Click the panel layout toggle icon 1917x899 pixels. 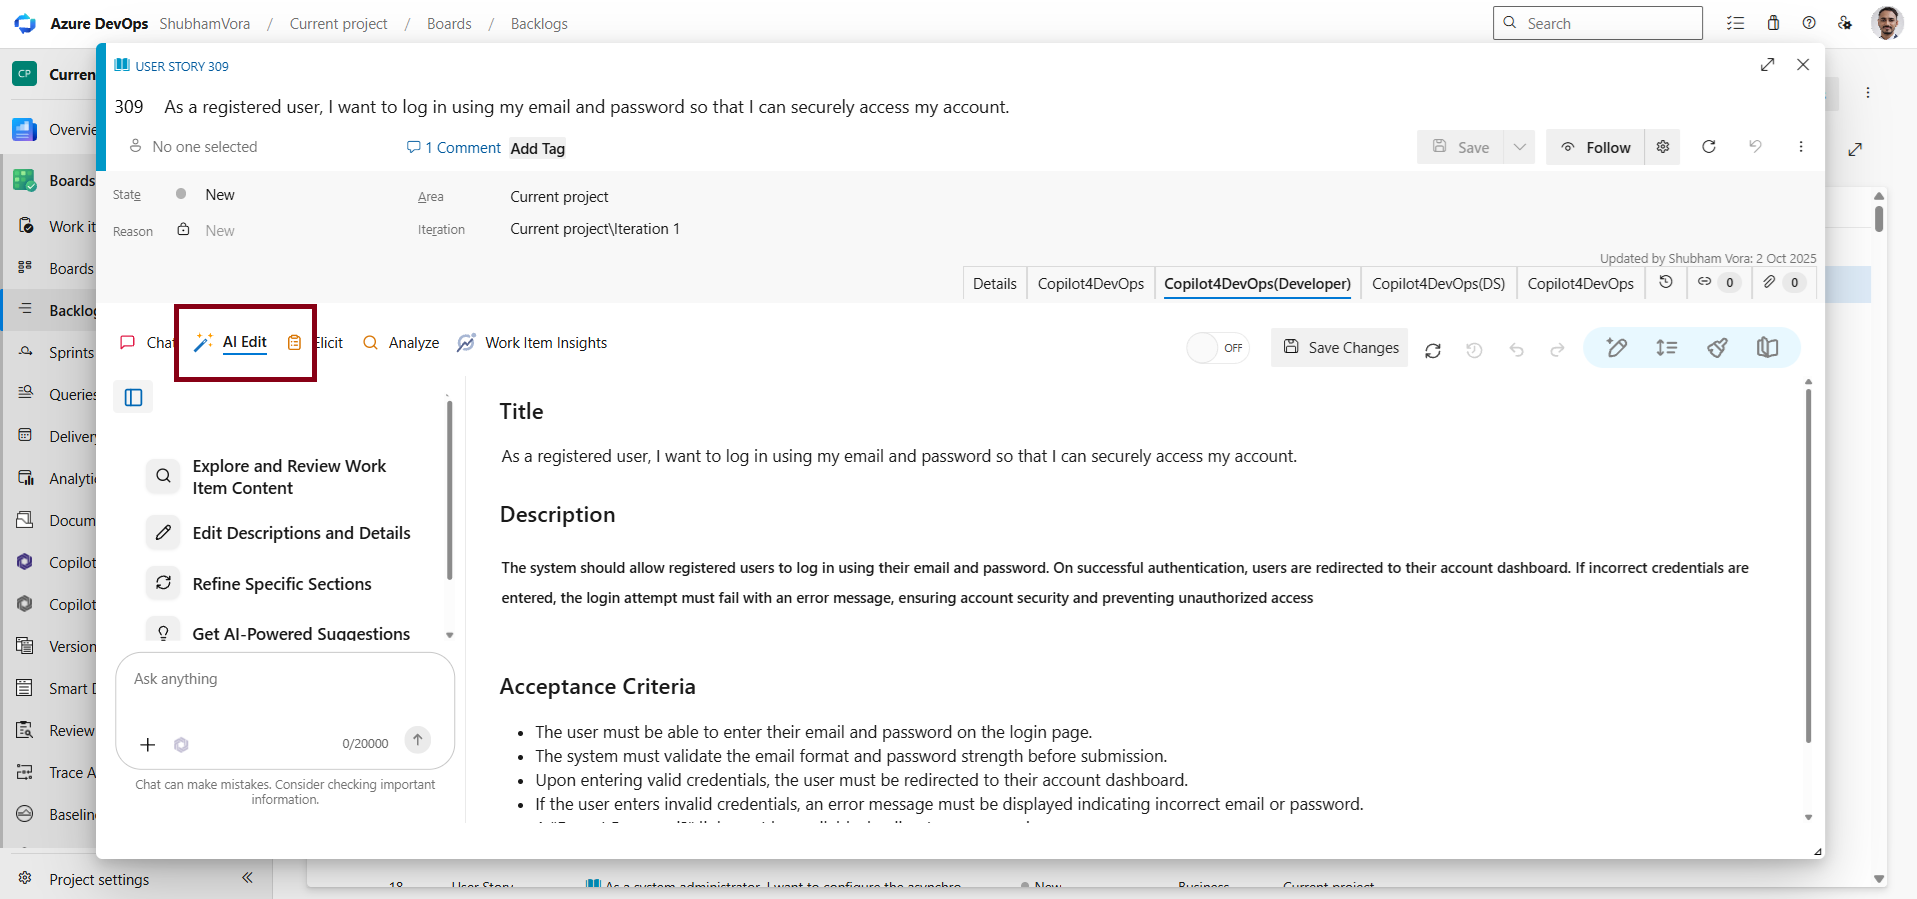pyautogui.click(x=133, y=398)
